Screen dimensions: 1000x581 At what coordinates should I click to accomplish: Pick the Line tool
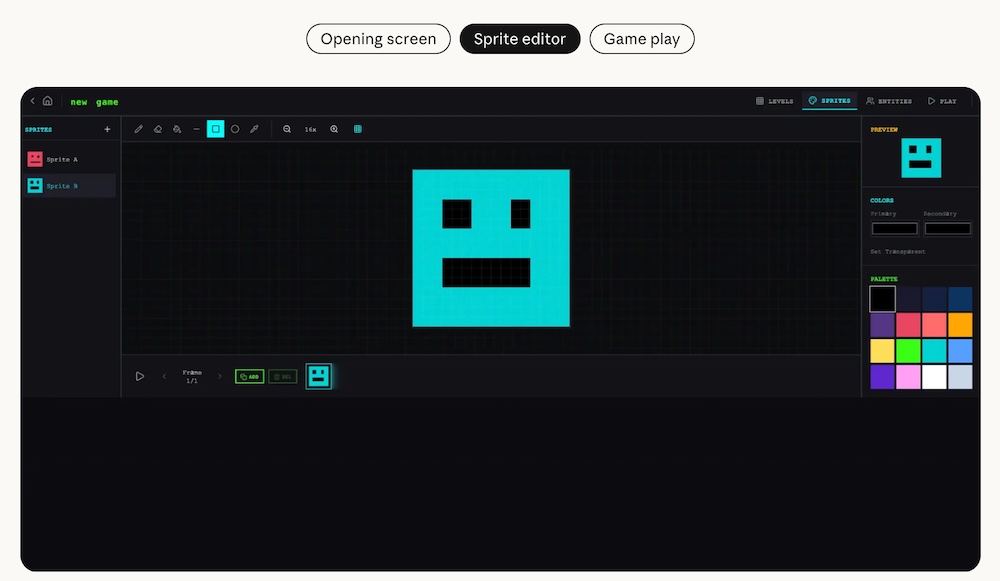(x=196, y=129)
